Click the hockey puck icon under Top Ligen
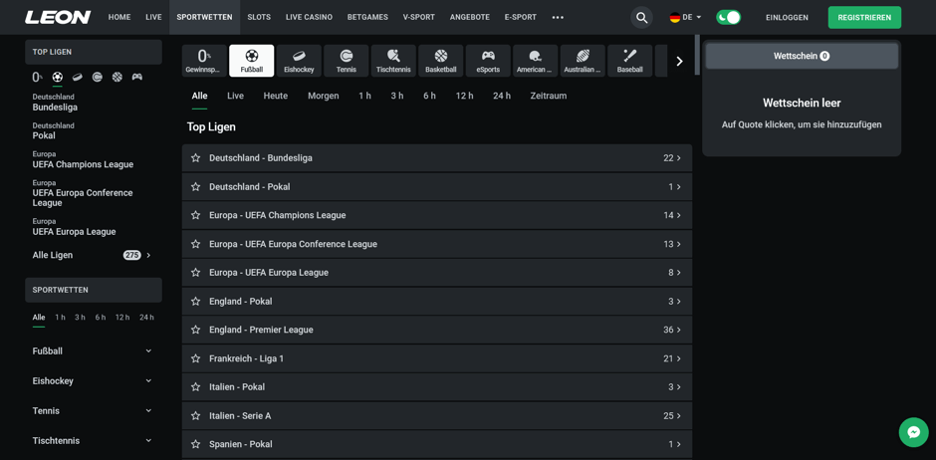Viewport: 936px width, 460px height. pos(77,77)
